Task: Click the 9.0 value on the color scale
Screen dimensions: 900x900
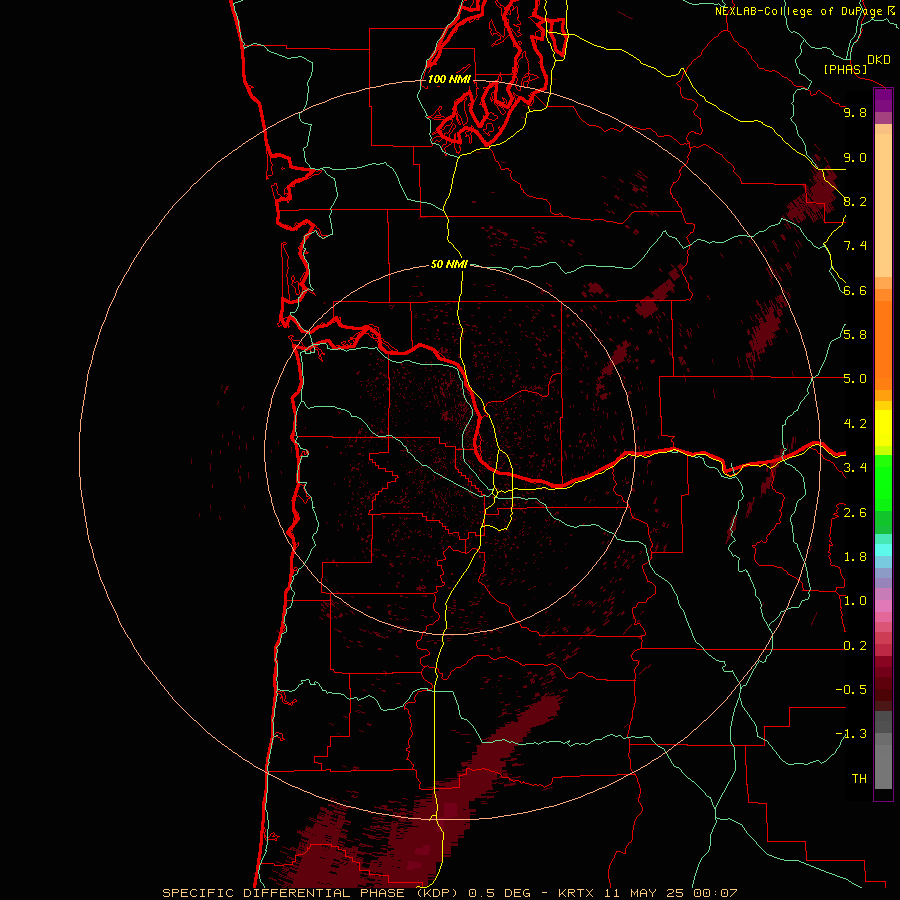Action: (855, 157)
